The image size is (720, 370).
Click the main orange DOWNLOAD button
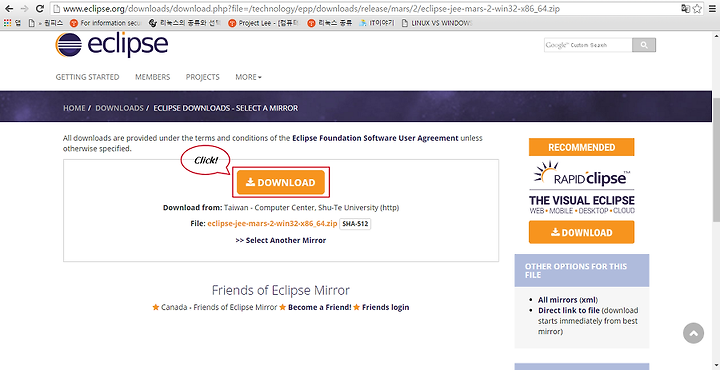[281, 182]
